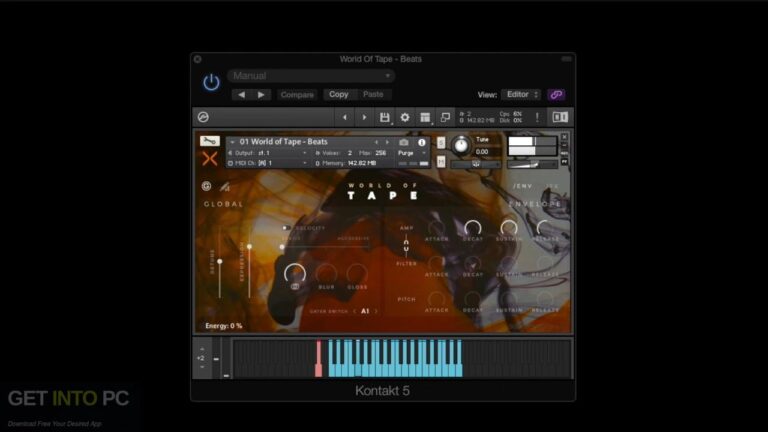Image resolution: width=768 pixels, height=432 pixels.
Task: Click the Copy button
Action: [x=338, y=95]
